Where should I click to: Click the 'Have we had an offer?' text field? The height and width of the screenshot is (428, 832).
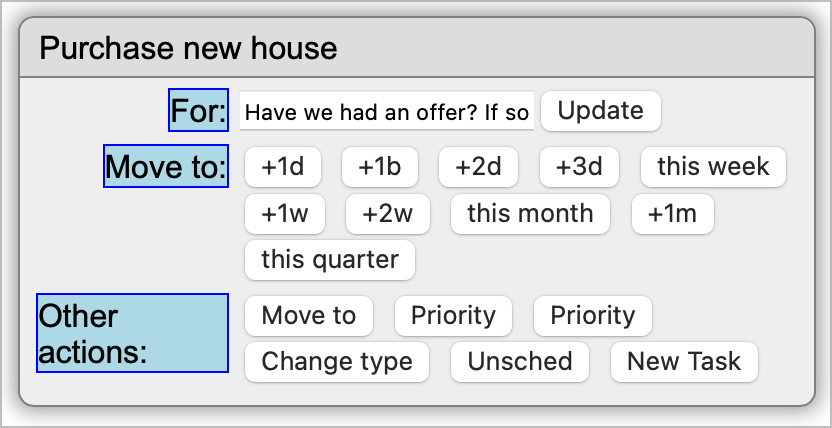387,112
